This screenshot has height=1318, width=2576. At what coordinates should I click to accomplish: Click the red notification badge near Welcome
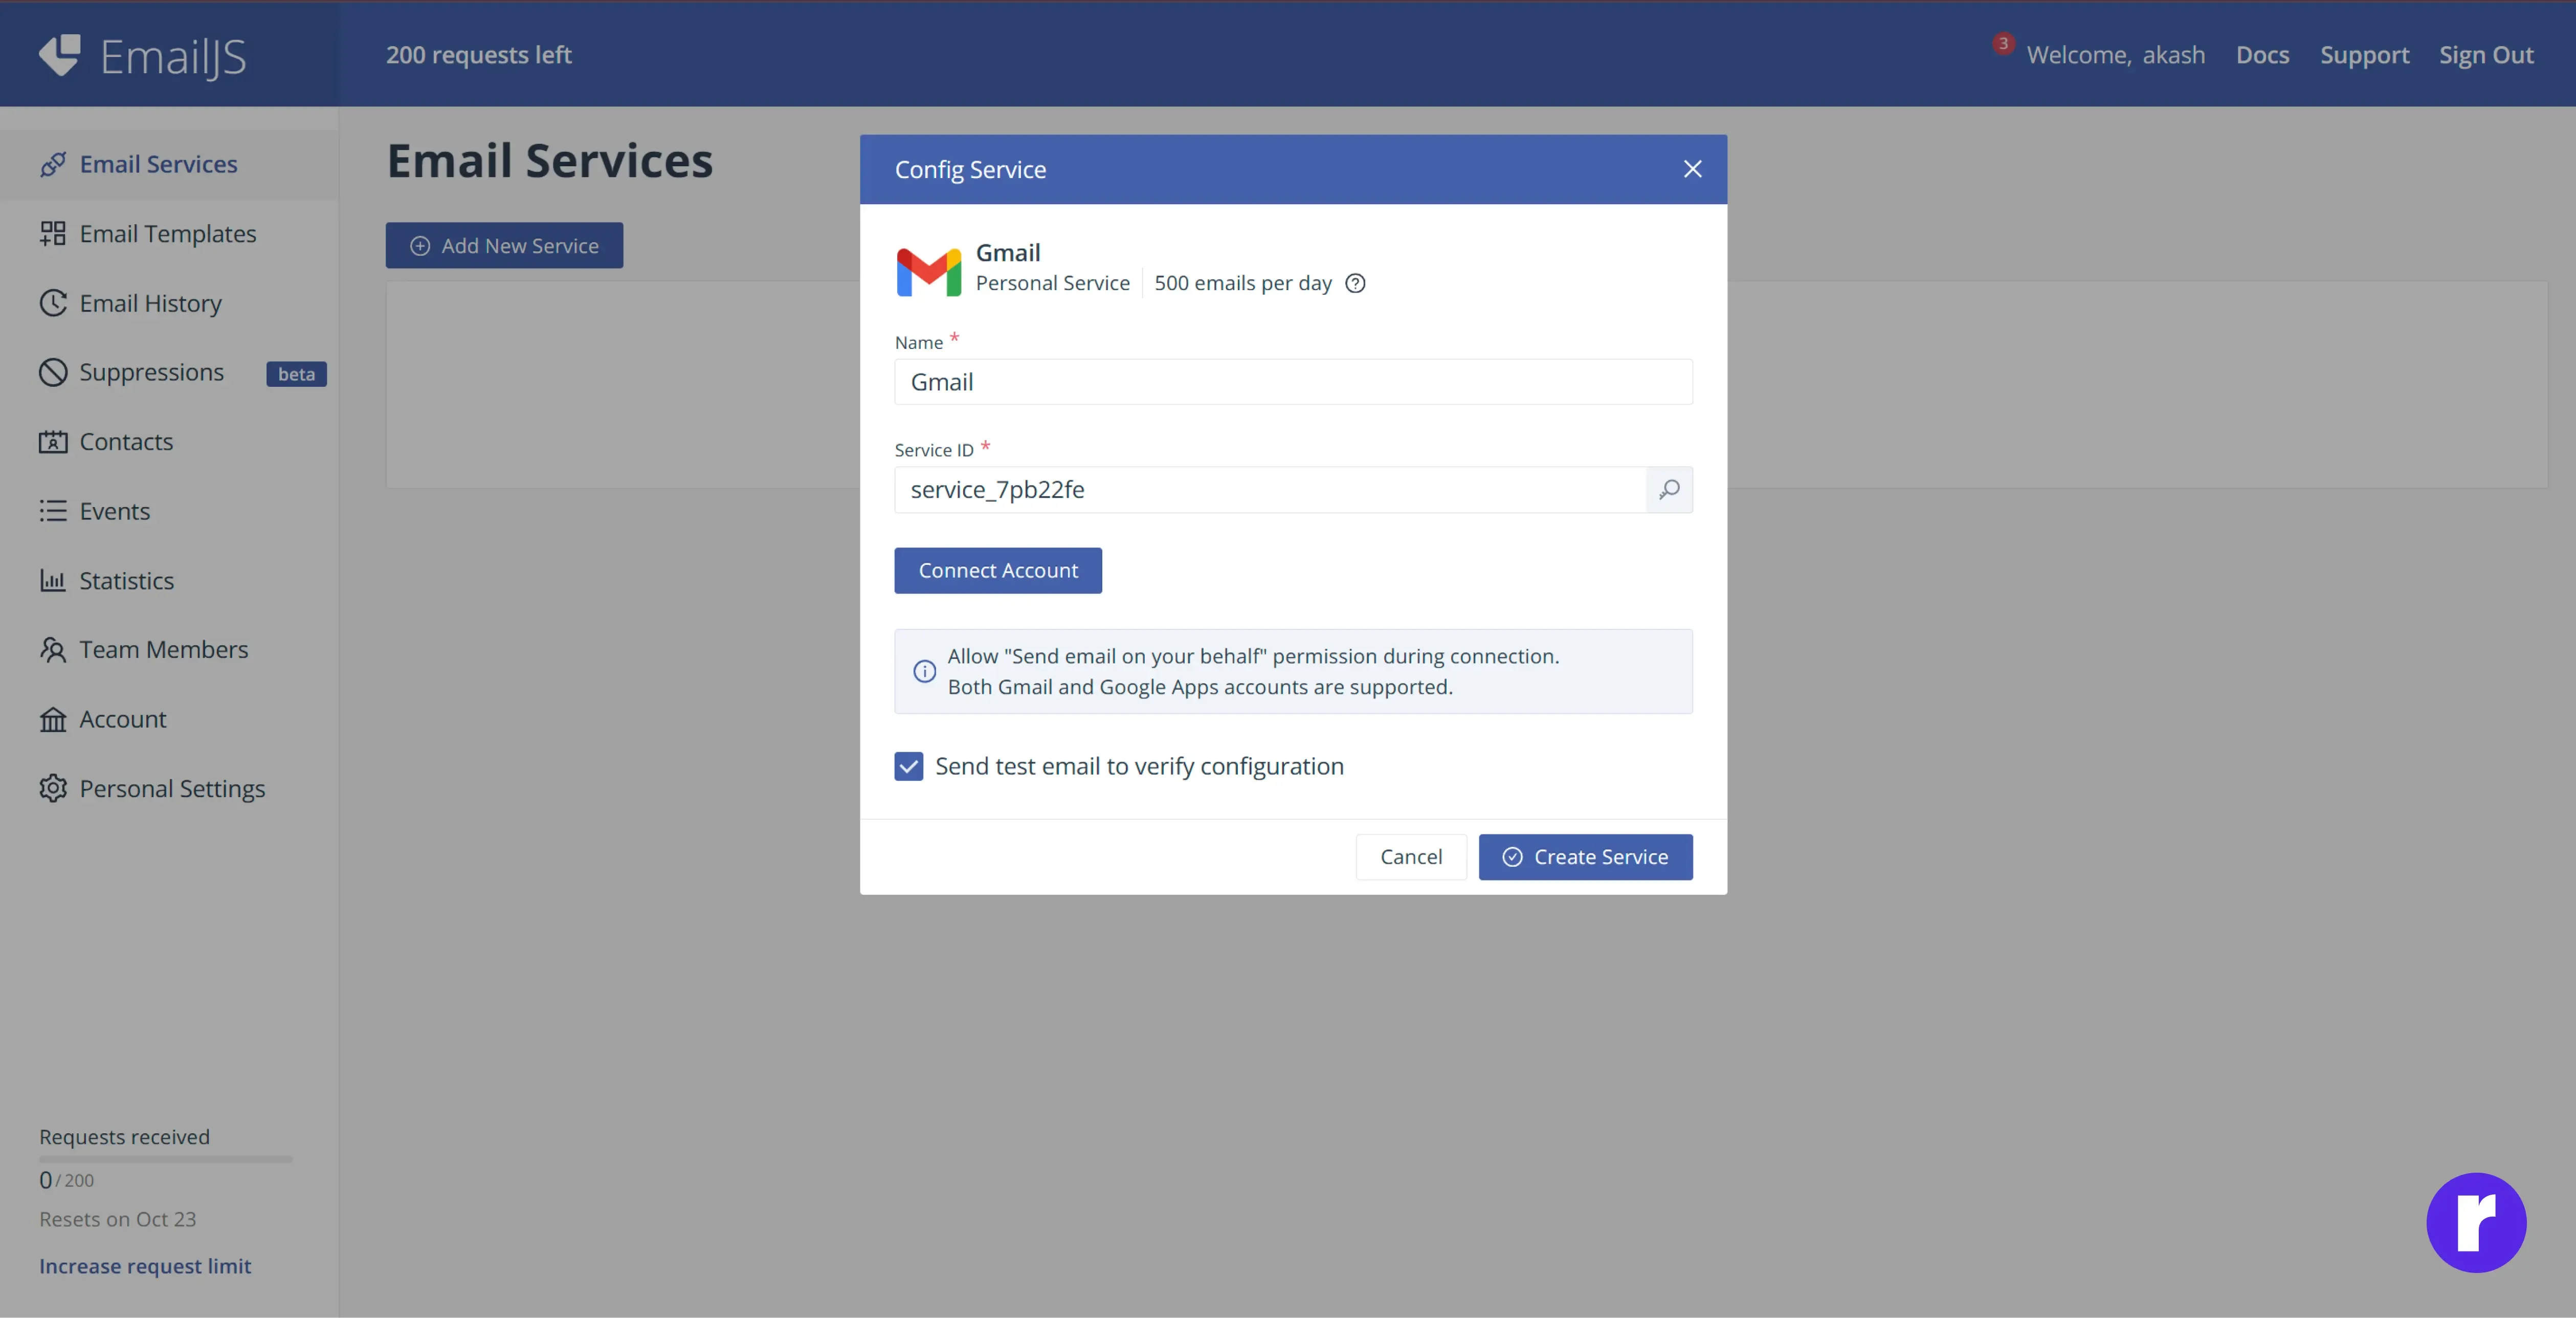point(2003,43)
